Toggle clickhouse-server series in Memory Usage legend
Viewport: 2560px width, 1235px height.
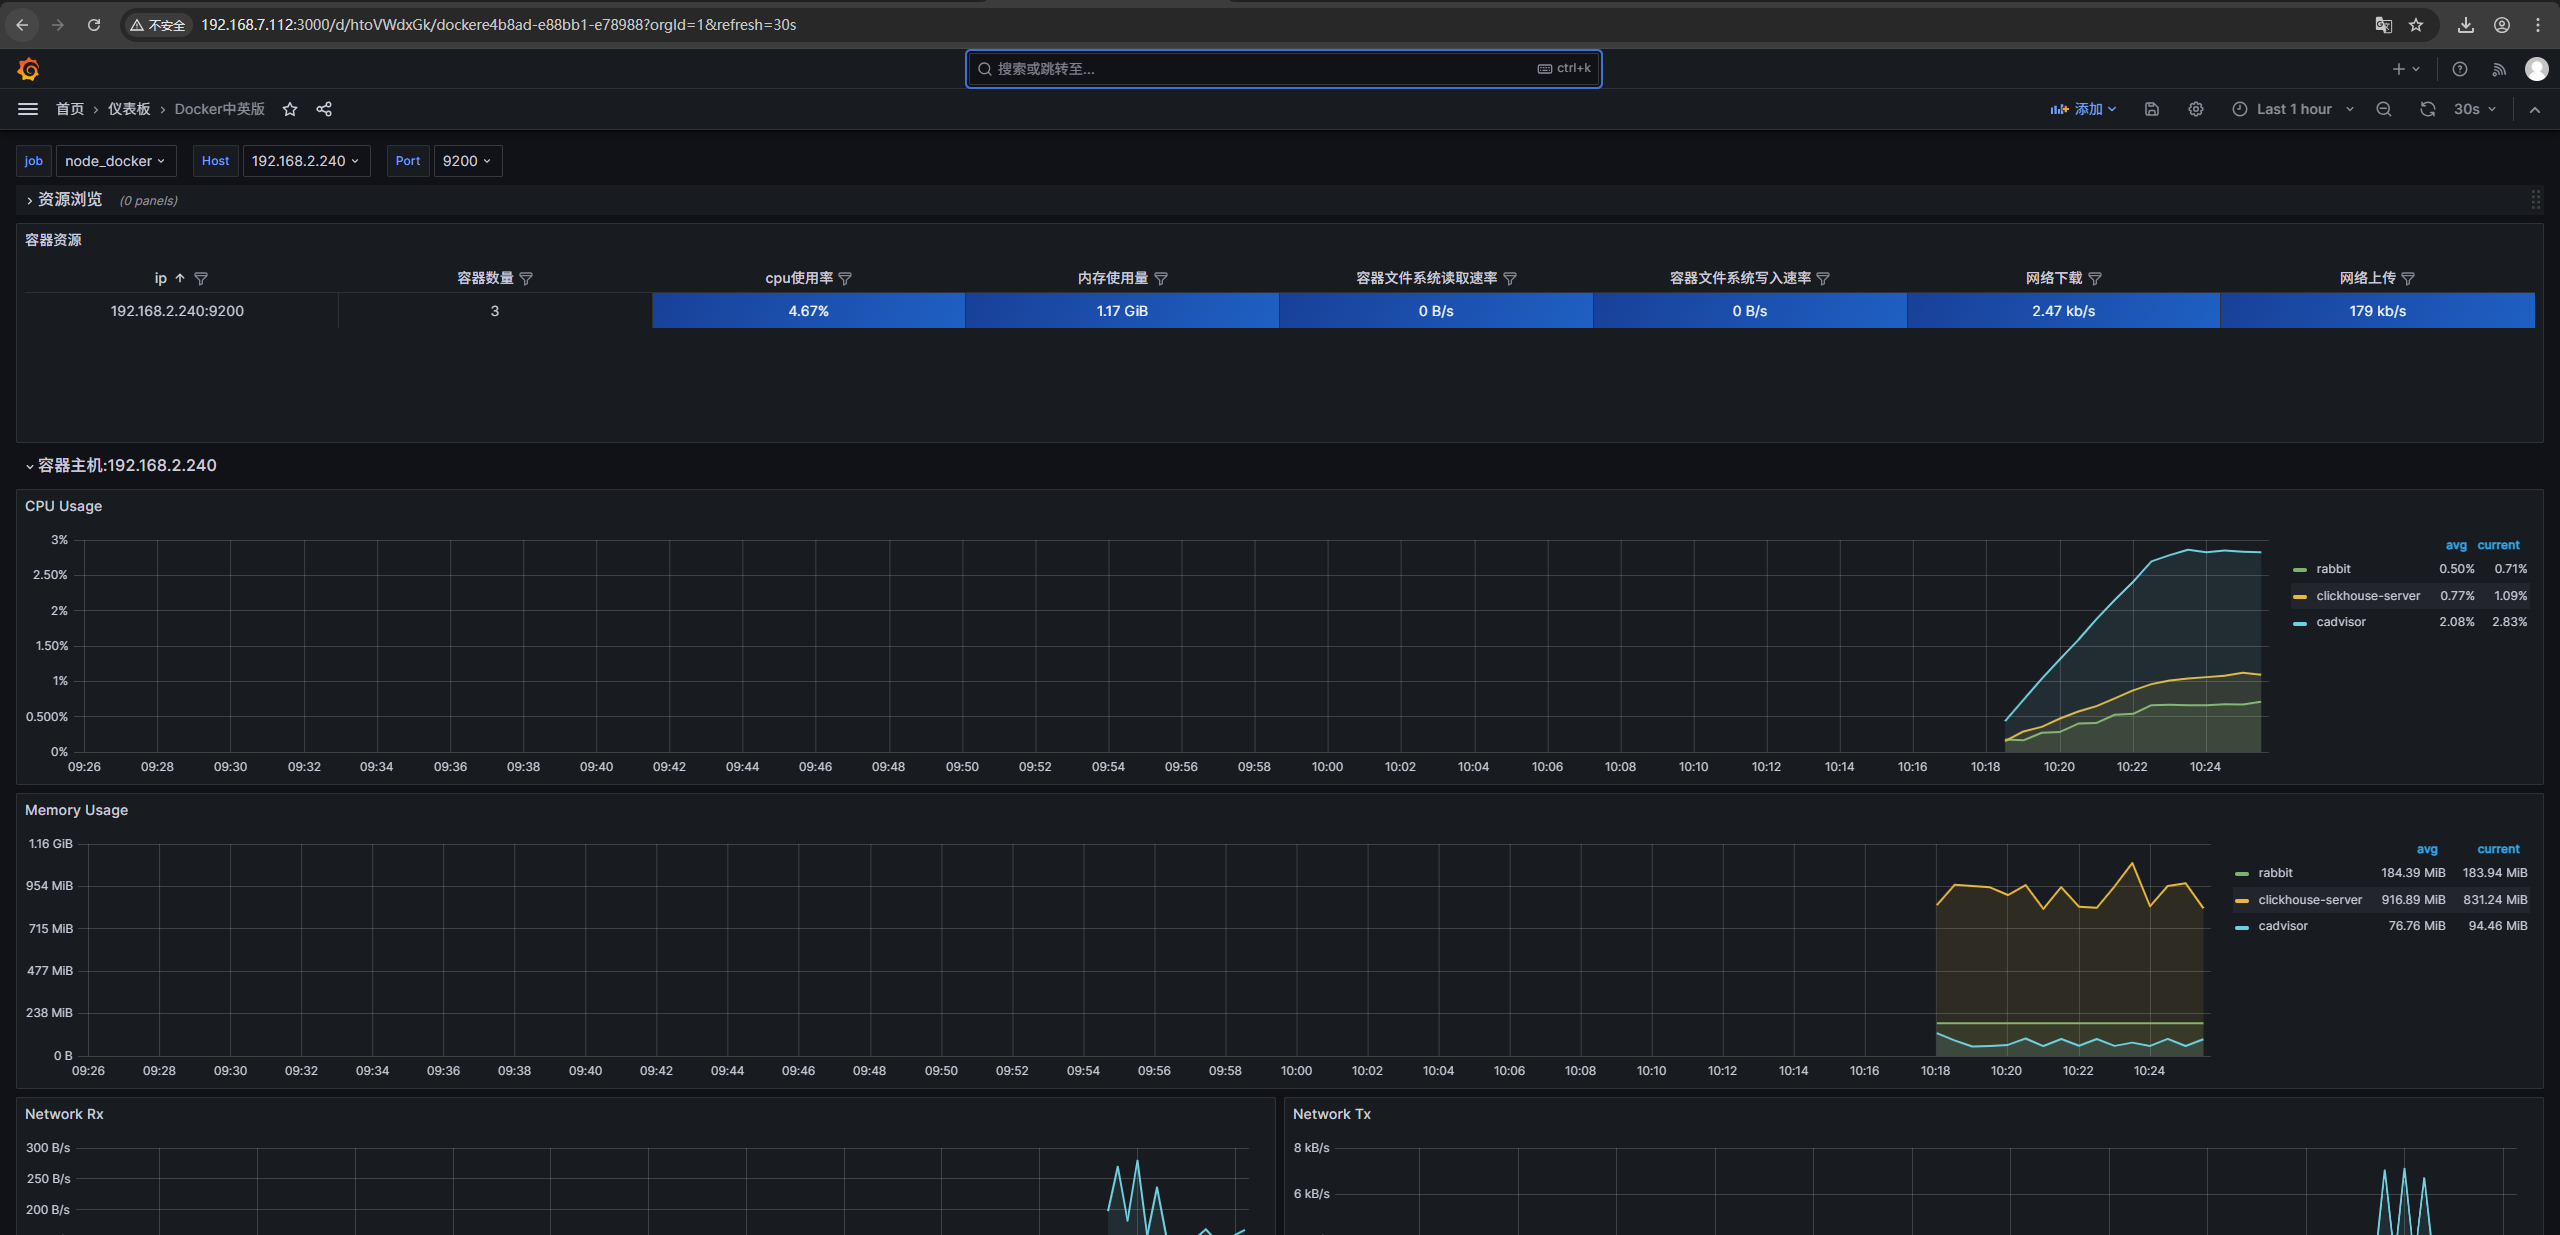[2310, 900]
